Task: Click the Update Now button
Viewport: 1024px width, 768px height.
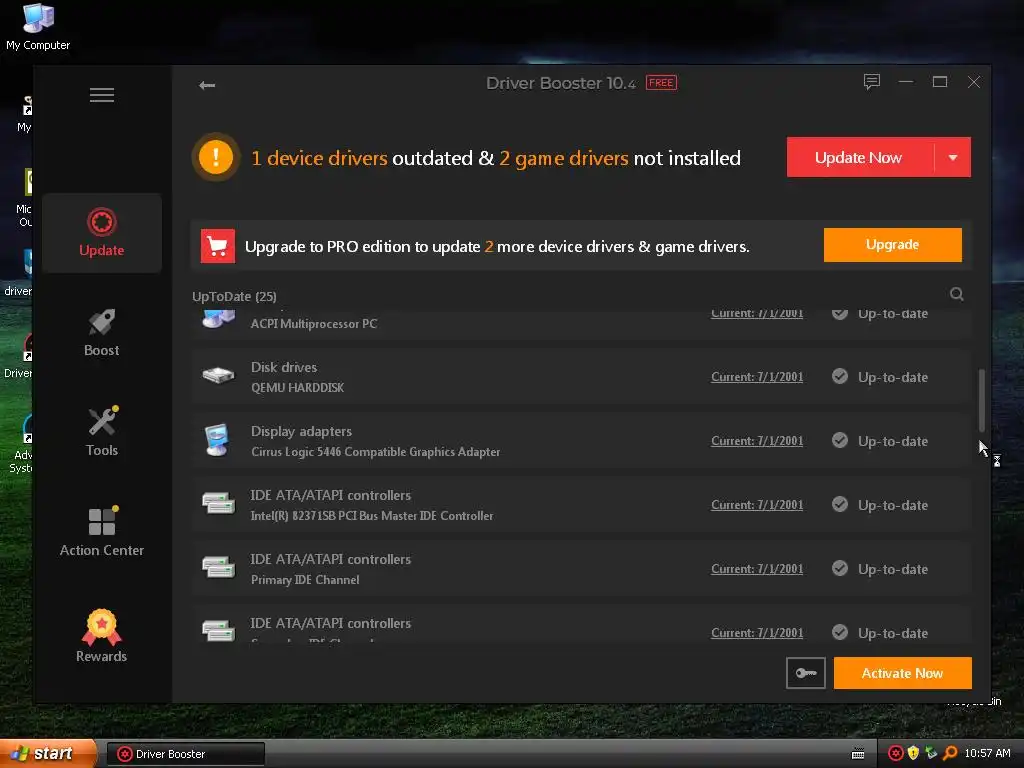Action: (x=859, y=157)
